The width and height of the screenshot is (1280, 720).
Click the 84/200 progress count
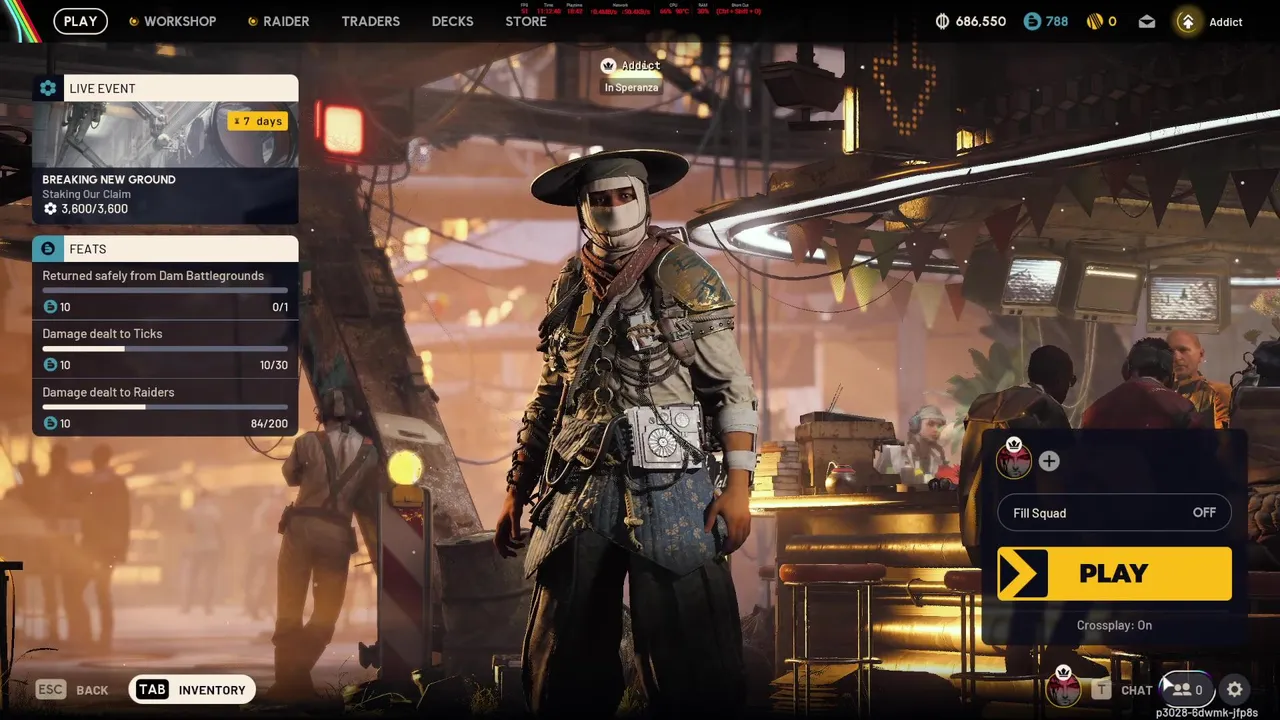pyautogui.click(x=269, y=424)
